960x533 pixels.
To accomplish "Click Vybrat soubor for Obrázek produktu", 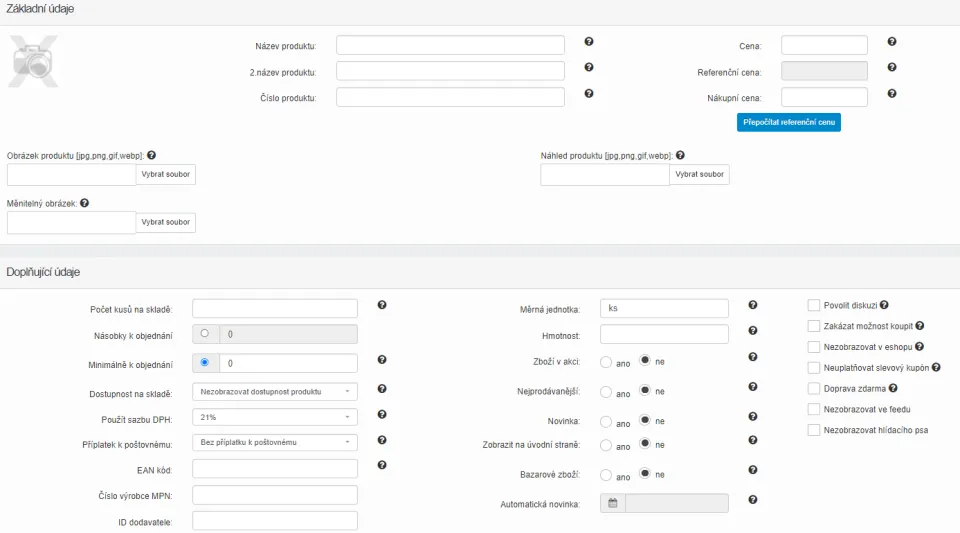I will coord(165,174).
